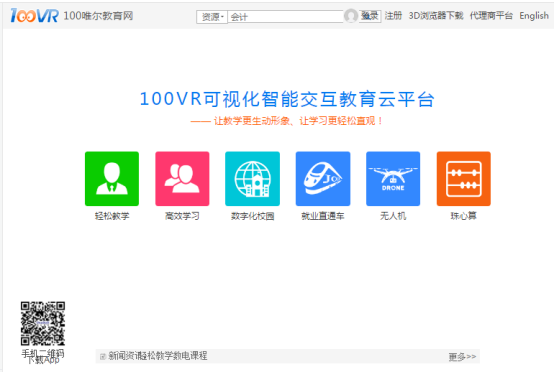Open the 无人机 drone icon
This screenshot has width=554, height=373.
click(x=393, y=179)
